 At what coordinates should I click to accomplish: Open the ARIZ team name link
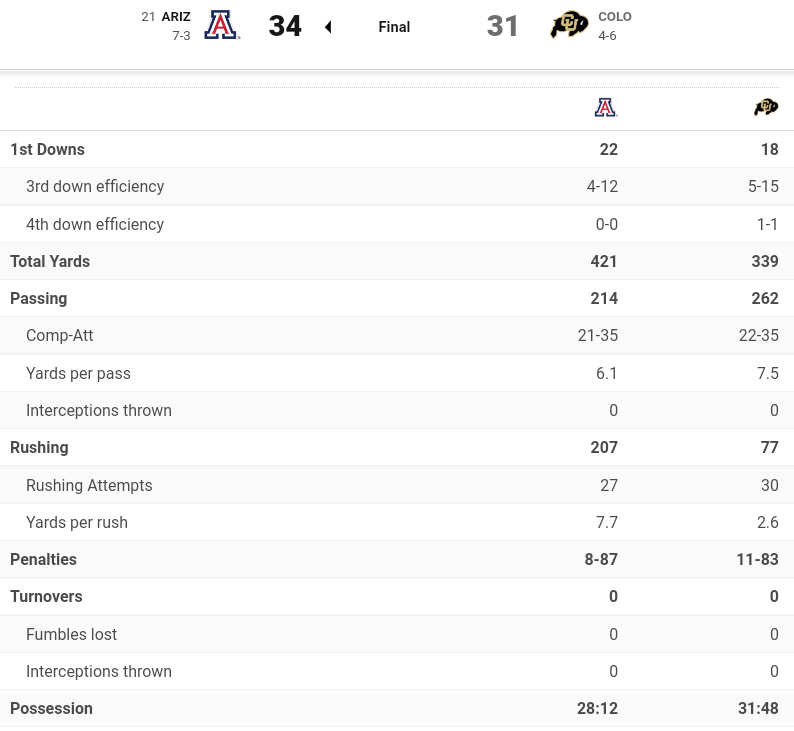[x=176, y=17]
